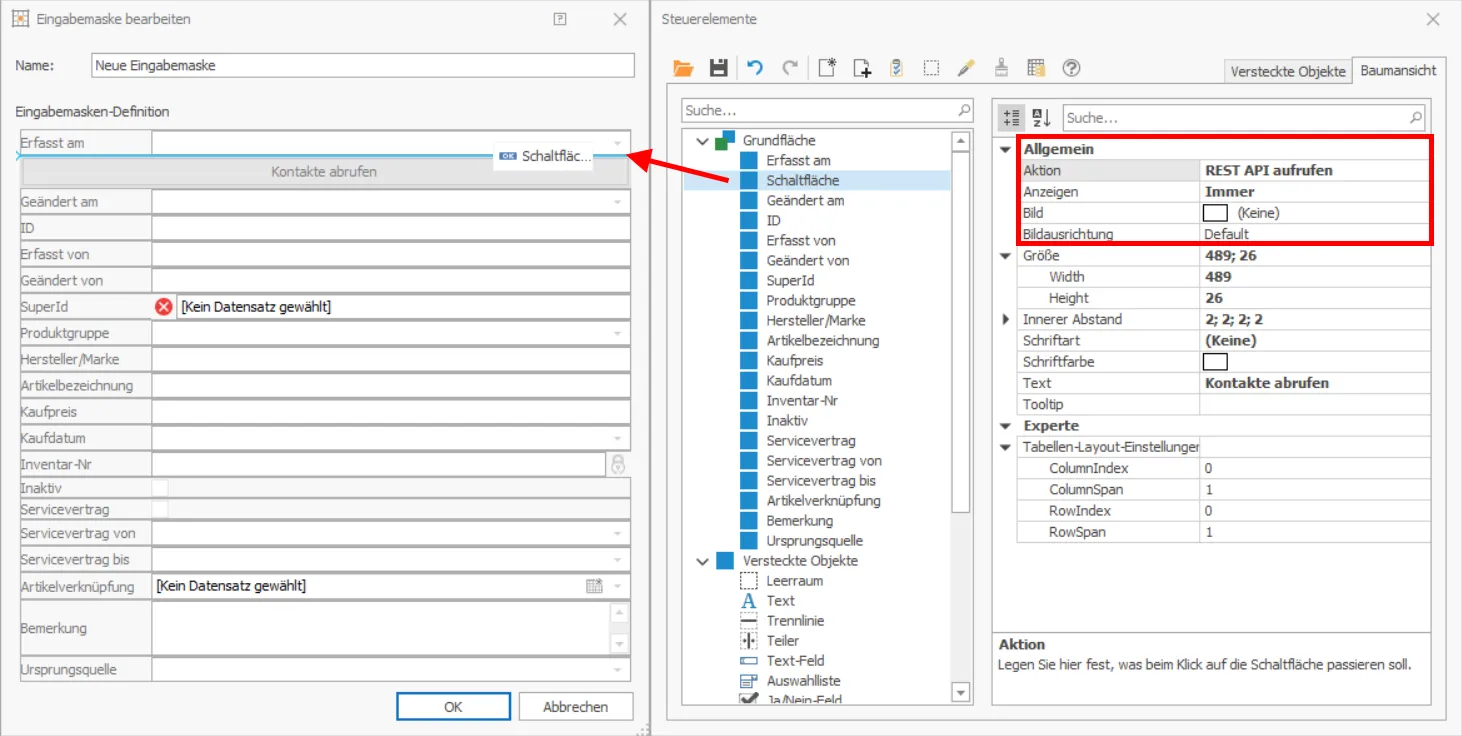Collapse the Grundfläche tree node
This screenshot has width=1462, height=736.
coord(702,141)
